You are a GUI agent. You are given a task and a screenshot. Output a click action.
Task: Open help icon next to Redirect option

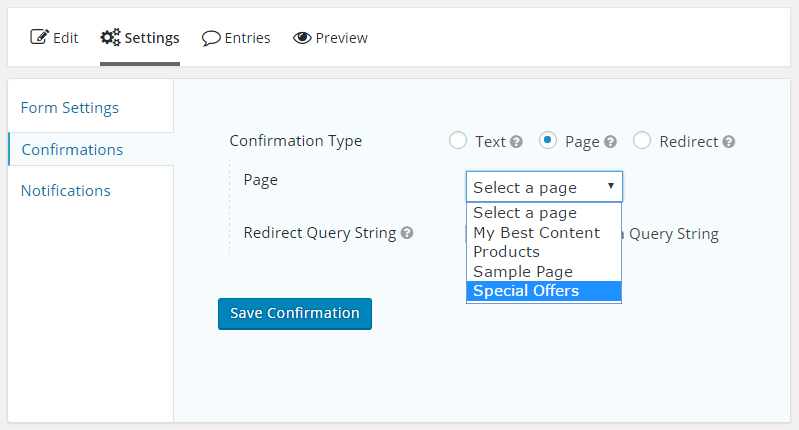[x=729, y=142]
